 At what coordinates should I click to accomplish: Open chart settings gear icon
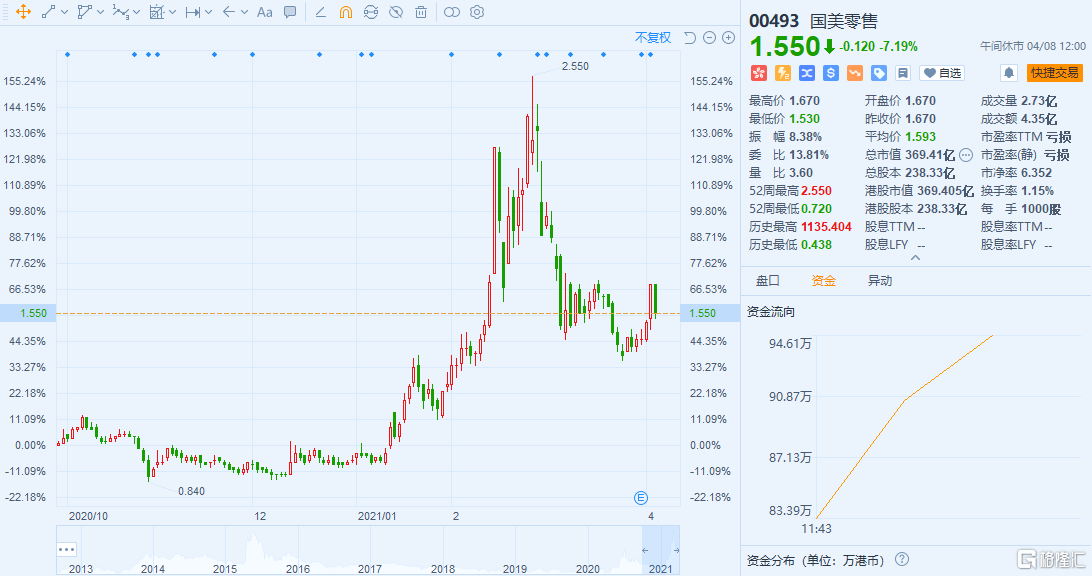point(477,12)
